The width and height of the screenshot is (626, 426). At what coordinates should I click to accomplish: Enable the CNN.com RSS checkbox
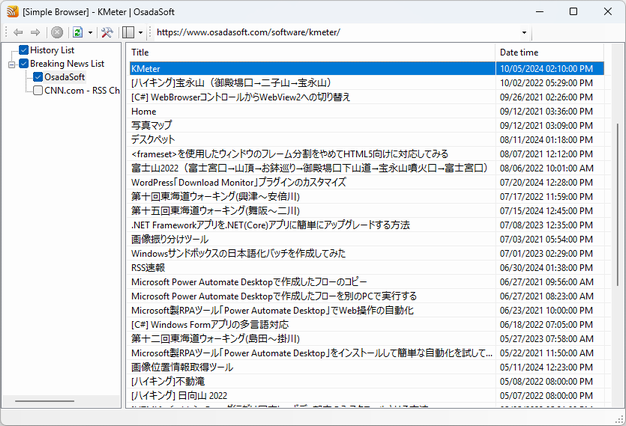pyautogui.click(x=38, y=90)
